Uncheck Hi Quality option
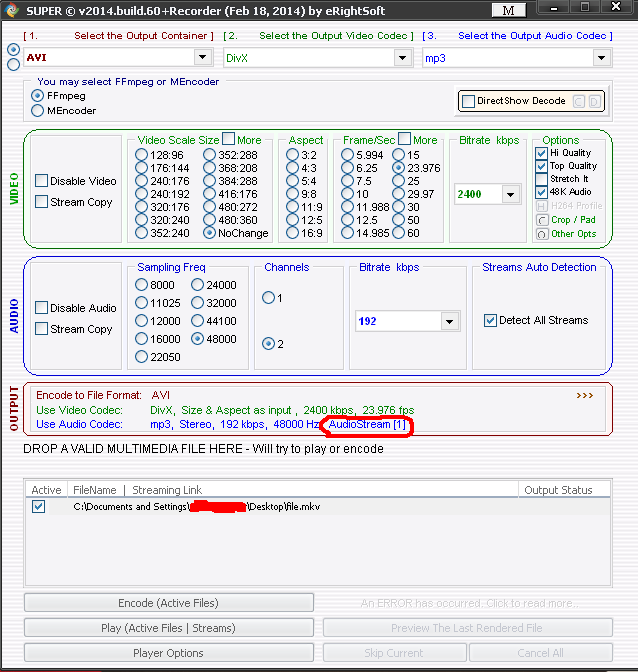638x672 pixels. (542, 153)
